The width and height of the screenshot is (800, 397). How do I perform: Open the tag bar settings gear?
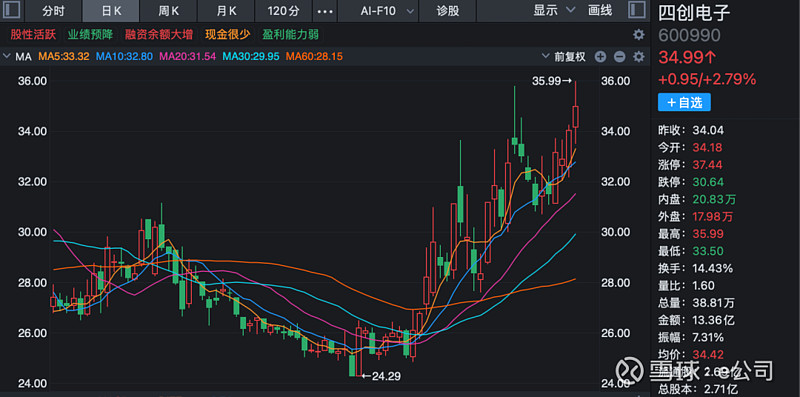tap(638, 35)
